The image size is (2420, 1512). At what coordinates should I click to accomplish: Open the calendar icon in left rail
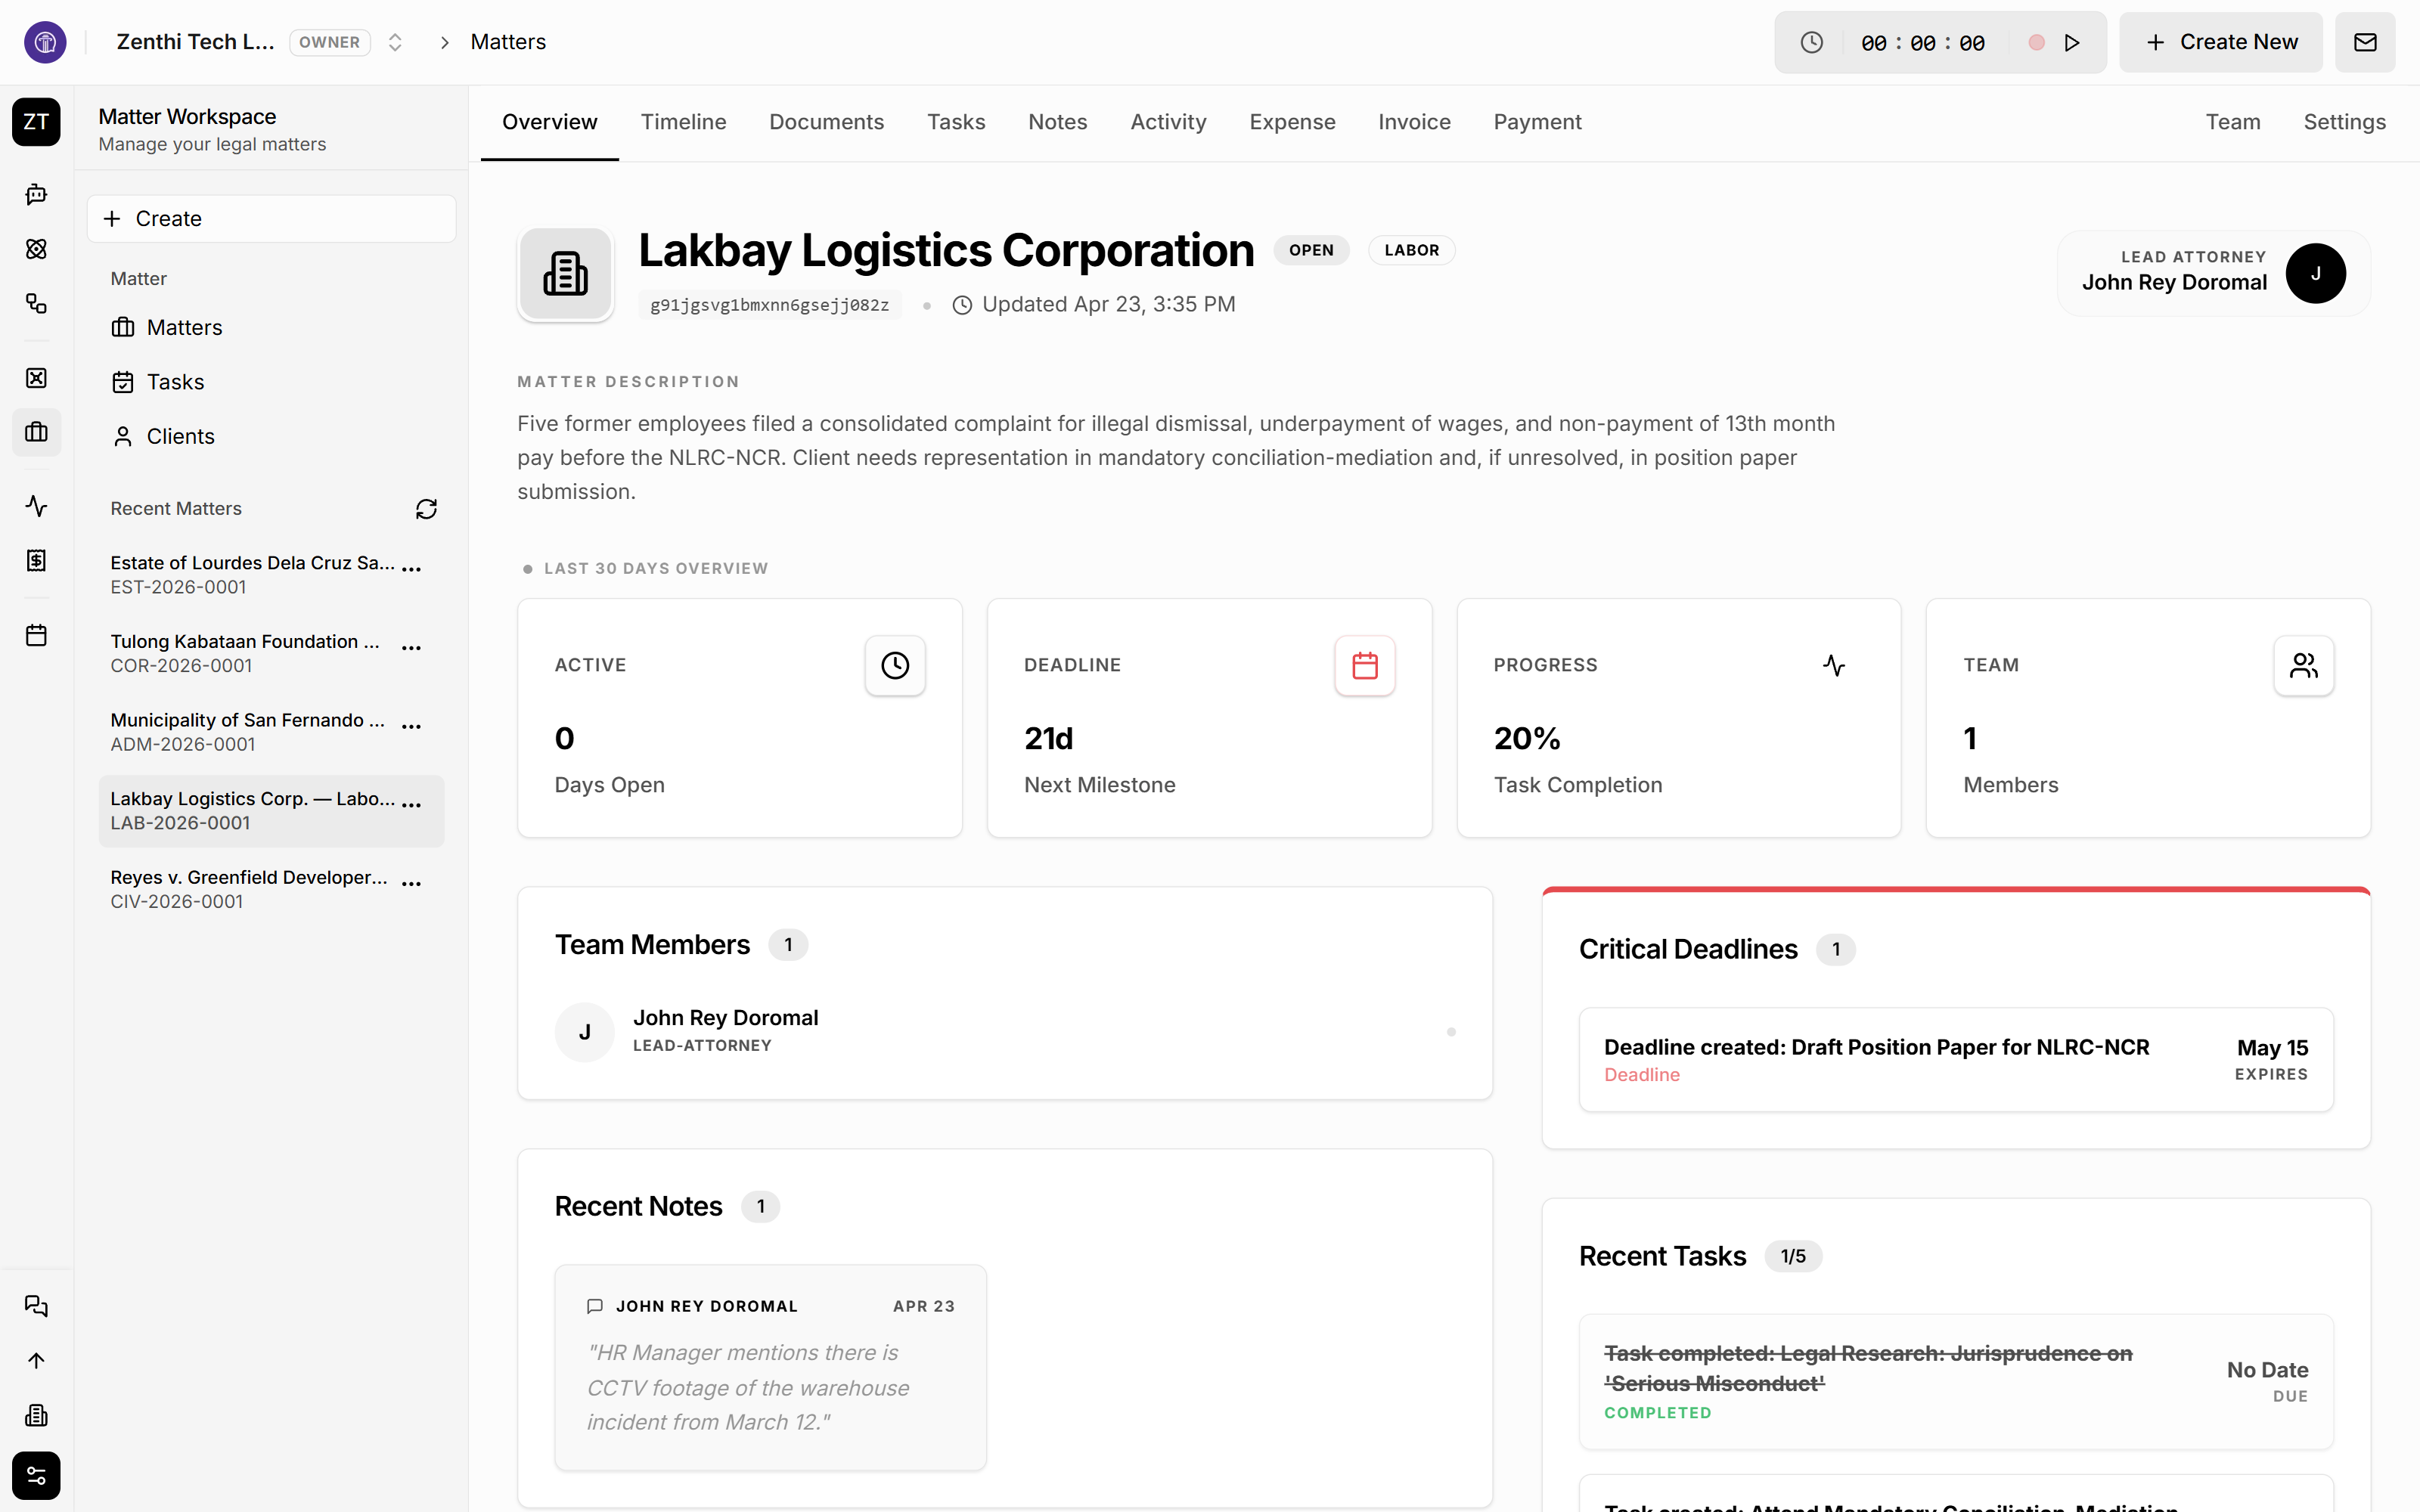pos(36,635)
